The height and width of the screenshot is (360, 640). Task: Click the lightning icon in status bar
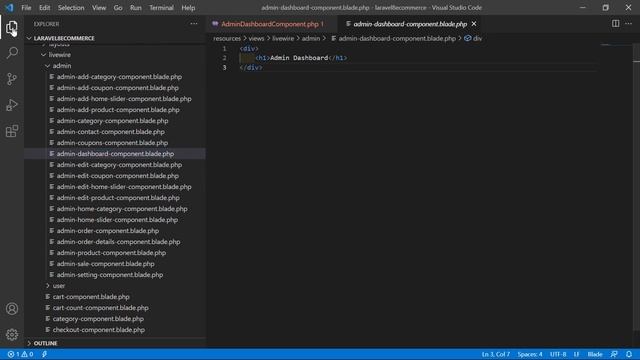pos(44,354)
